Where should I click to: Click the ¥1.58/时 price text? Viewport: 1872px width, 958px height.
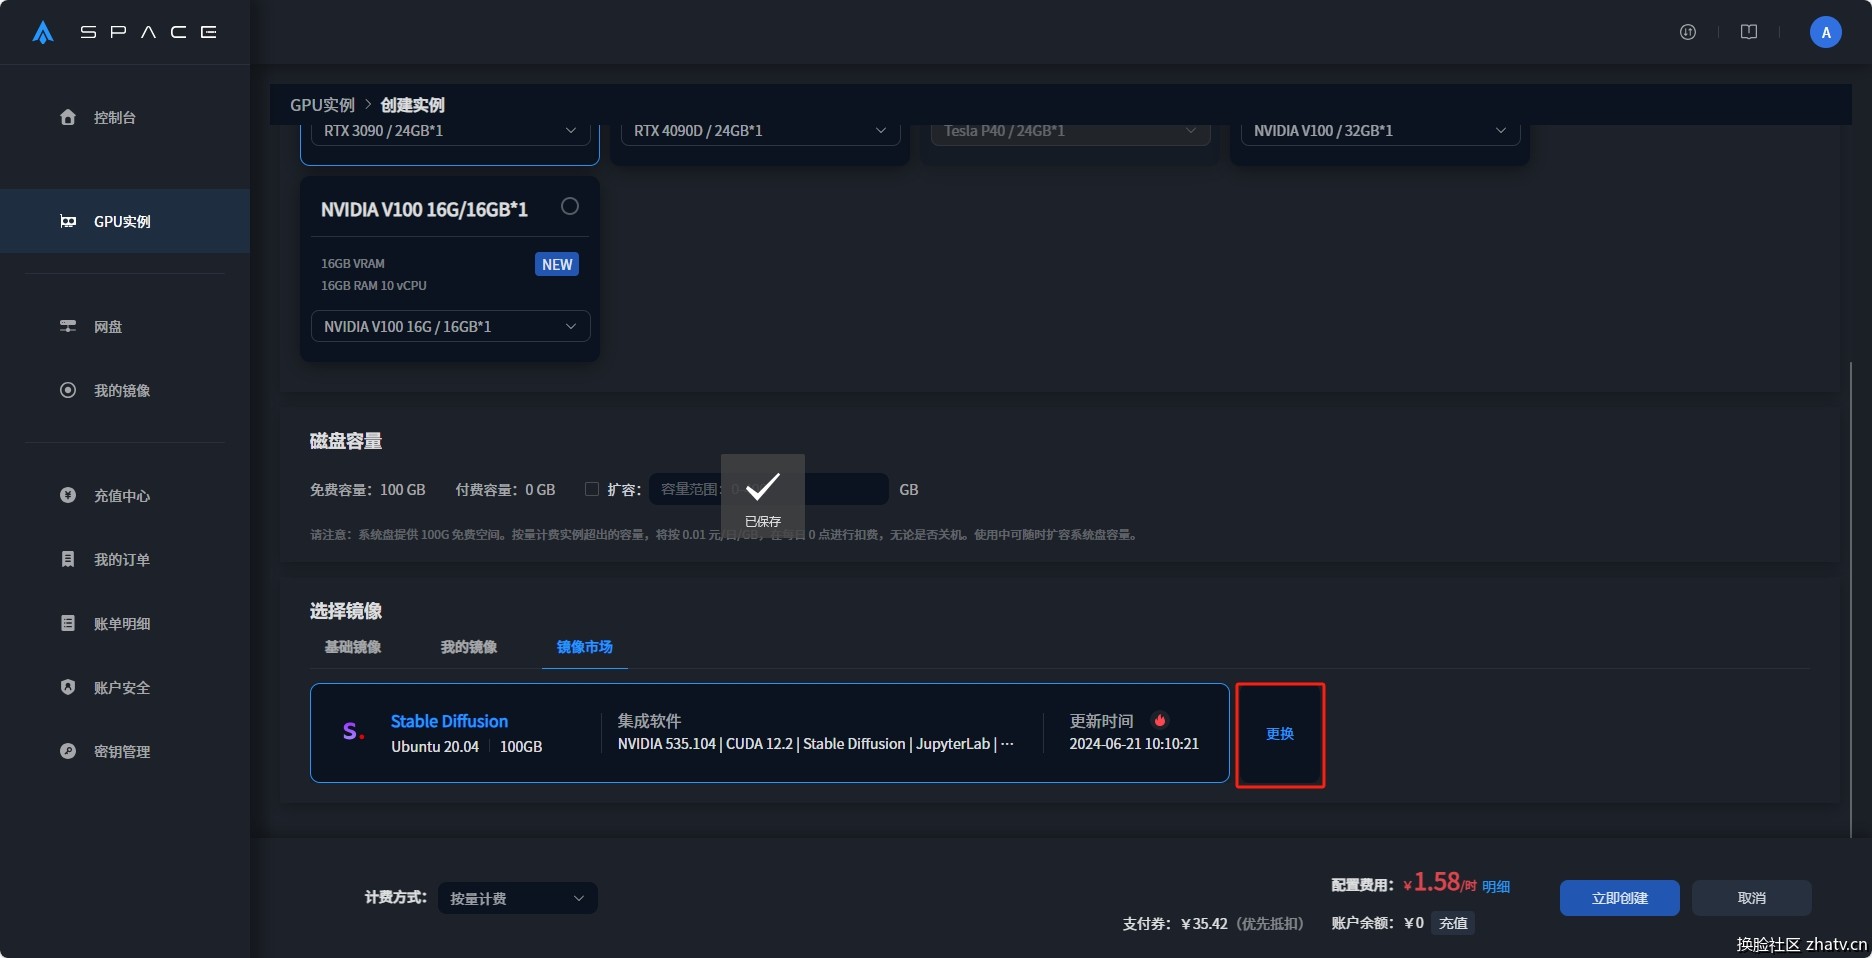point(1440,883)
